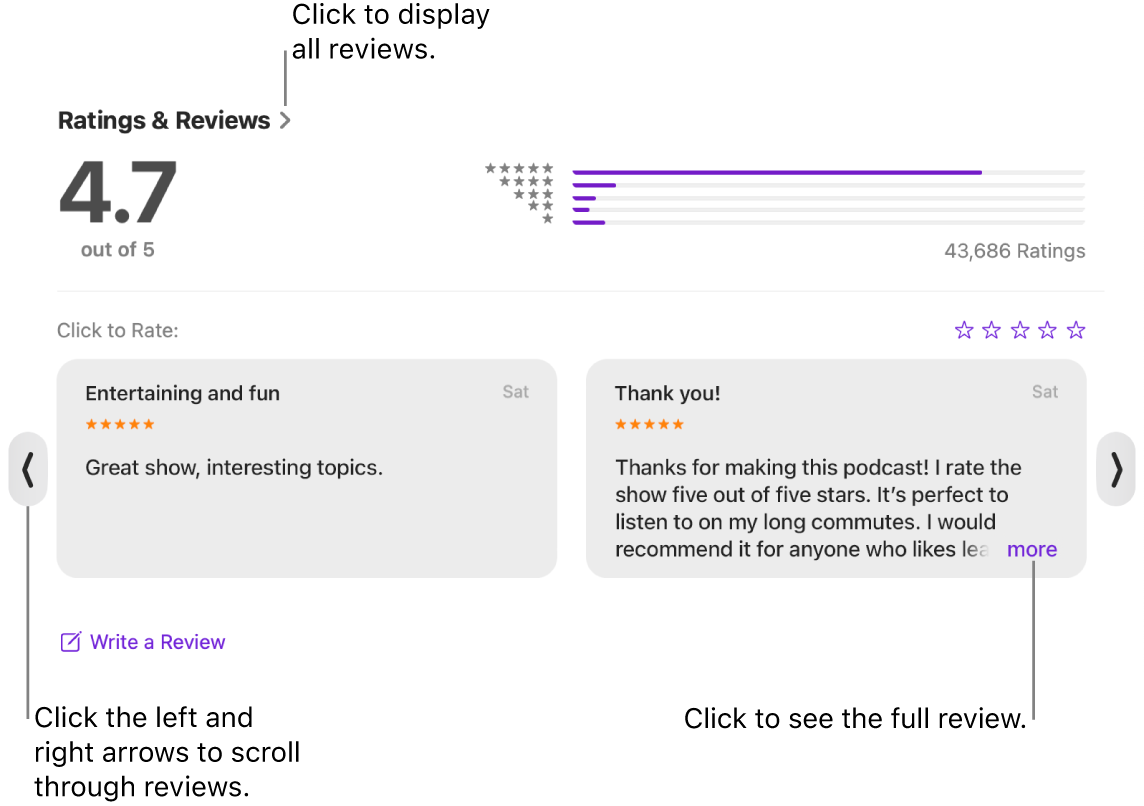
Task: Show next reviews with right chevron
Action: [1117, 469]
